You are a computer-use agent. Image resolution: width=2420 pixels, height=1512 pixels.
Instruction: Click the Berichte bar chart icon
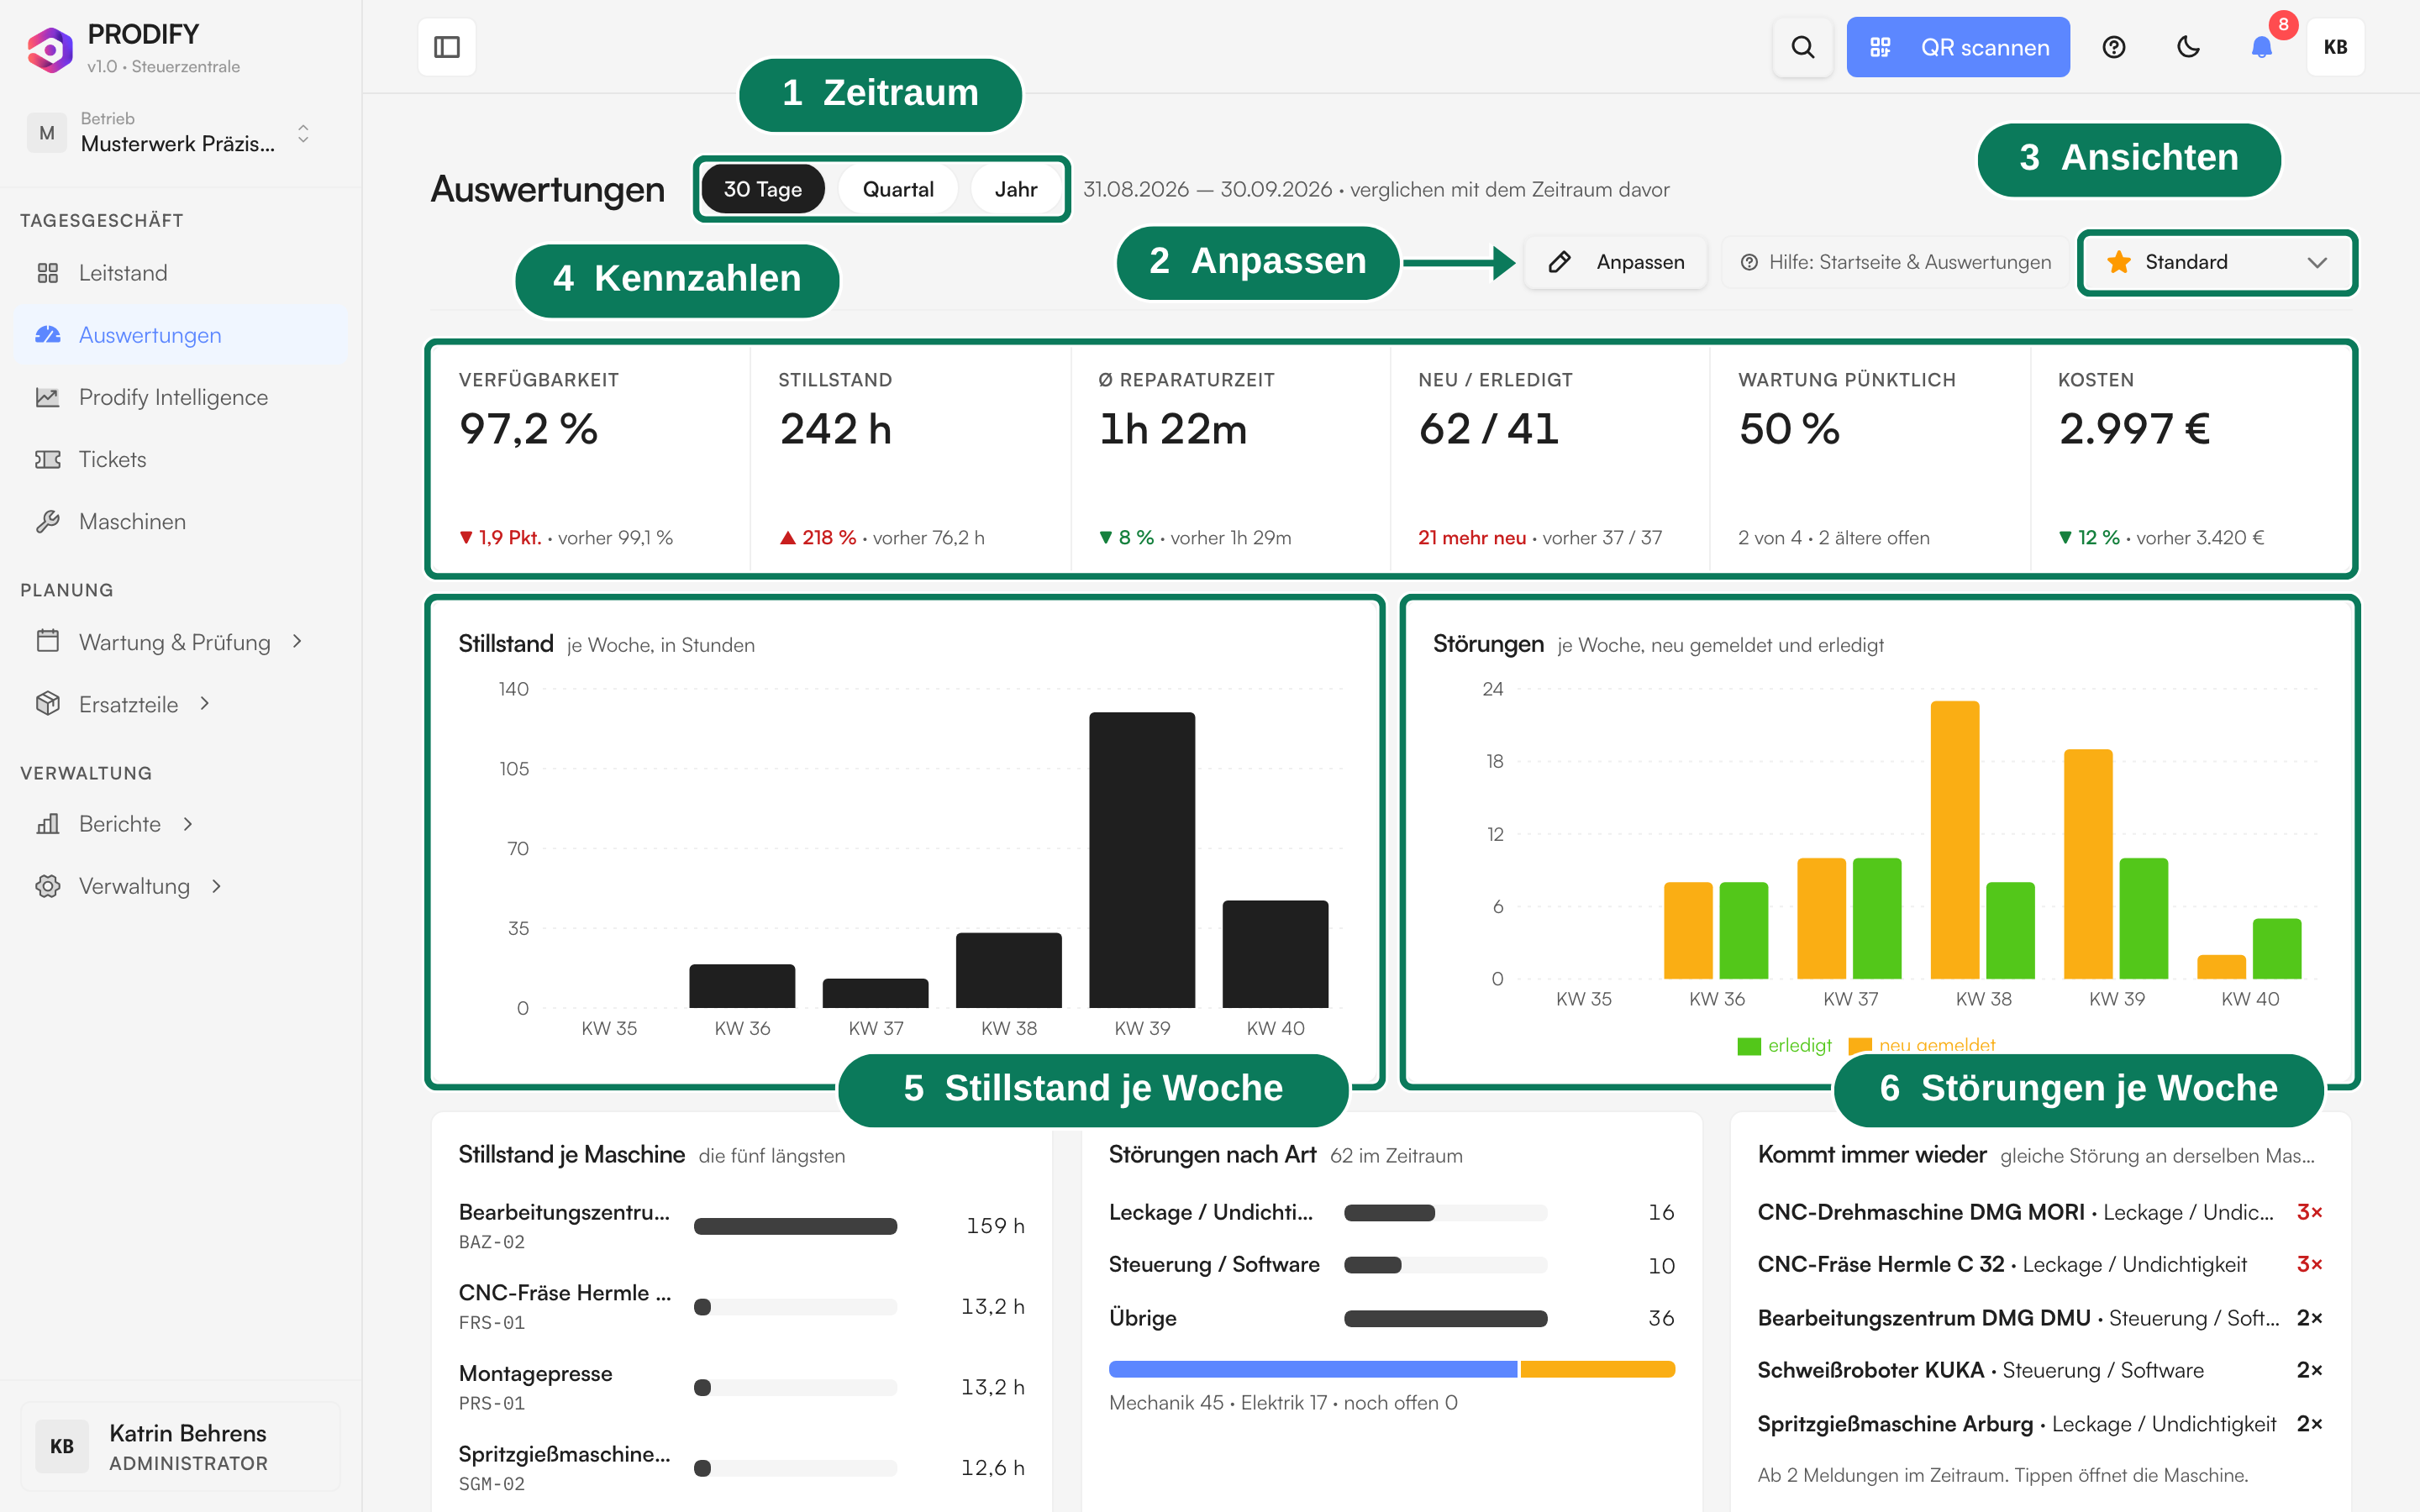pyautogui.click(x=47, y=824)
